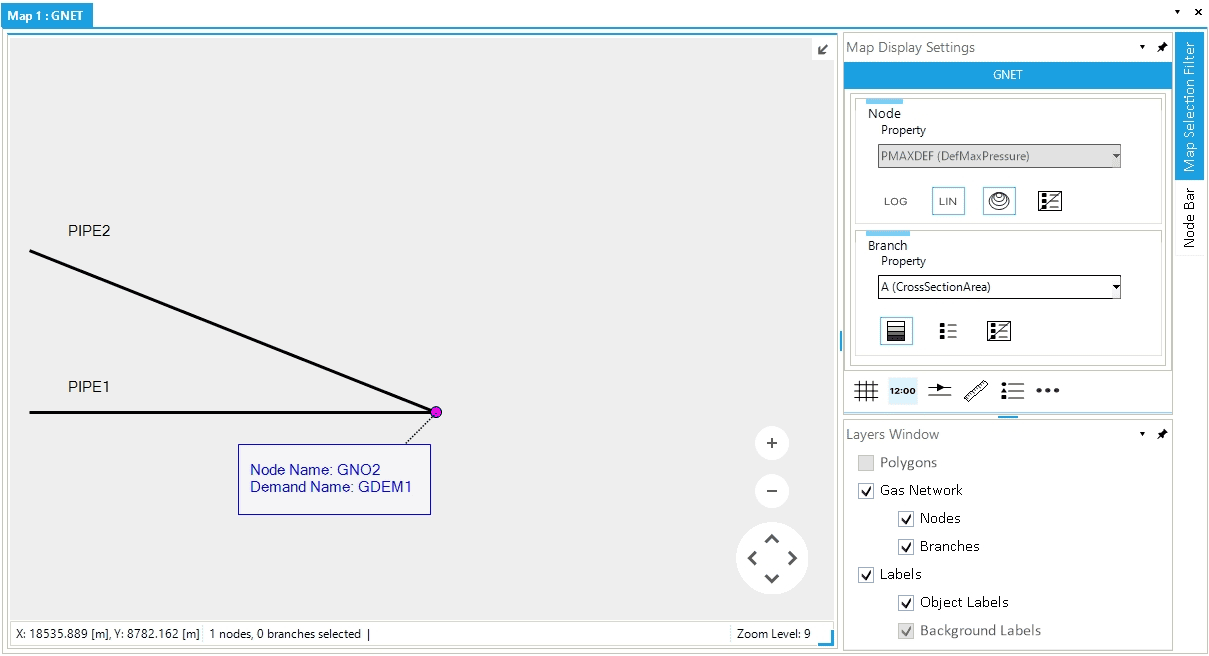Select Branch color gradient display icon
1209x656 pixels.
tap(896, 331)
